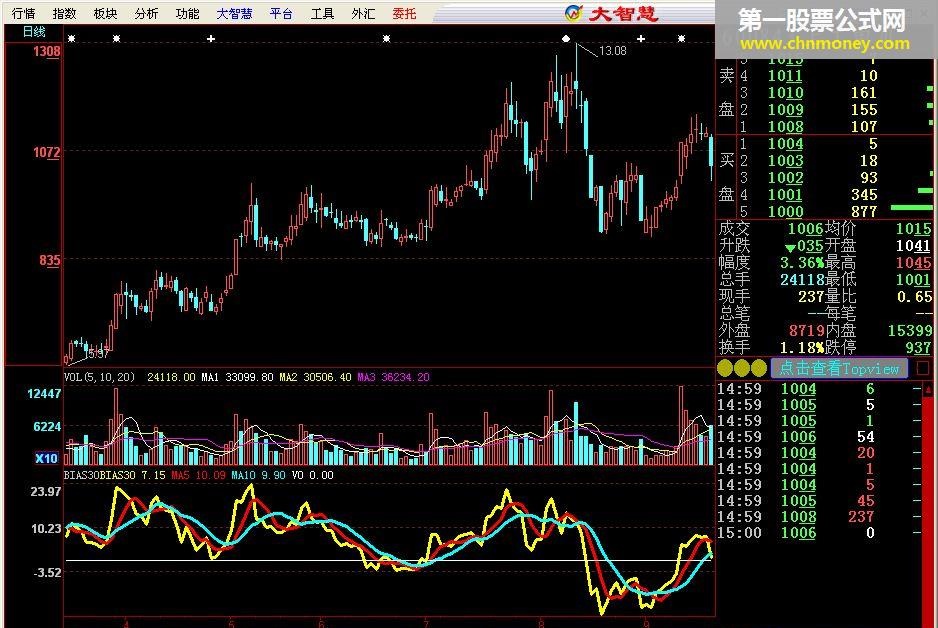The width and height of the screenshot is (938, 628).
Task: Click the middle yellow circle indicator
Action: click(742, 368)
